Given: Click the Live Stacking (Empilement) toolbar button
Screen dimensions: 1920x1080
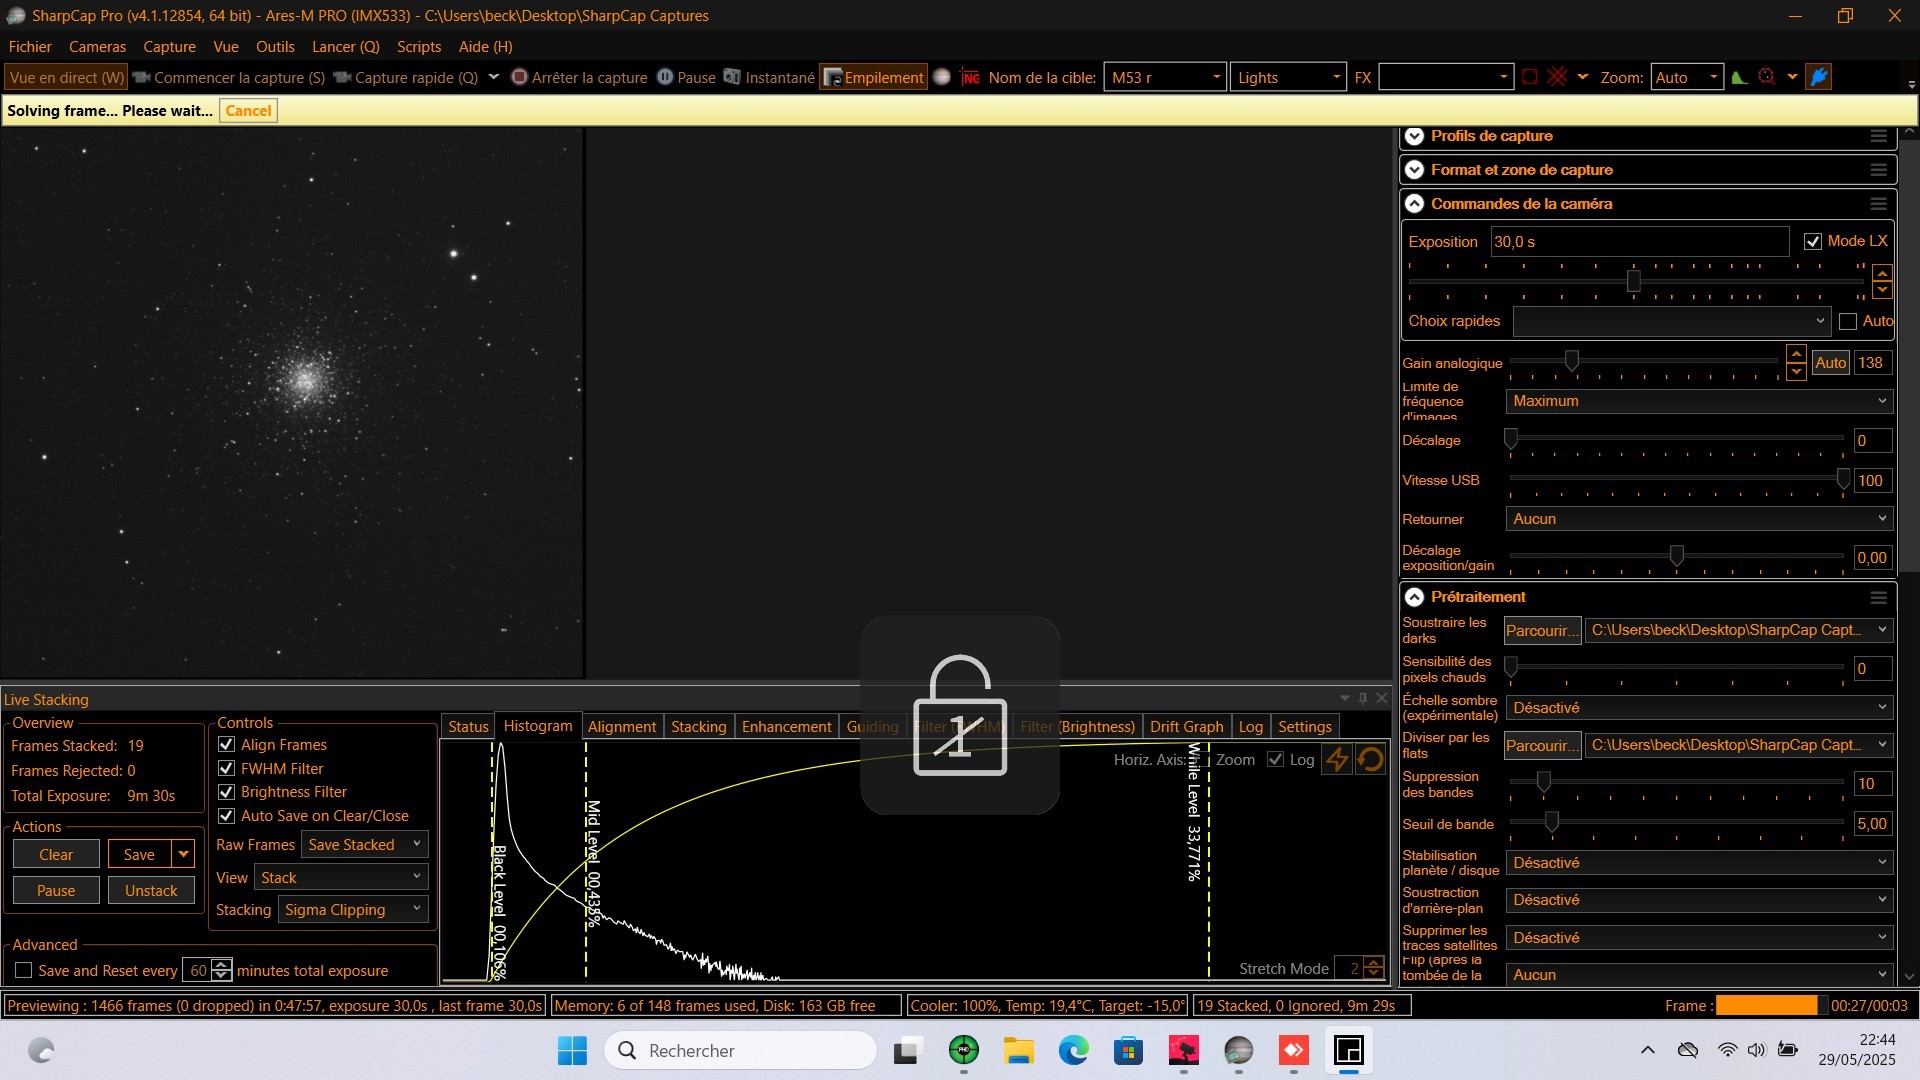Looking at the screenshot, I should (873, 77).
